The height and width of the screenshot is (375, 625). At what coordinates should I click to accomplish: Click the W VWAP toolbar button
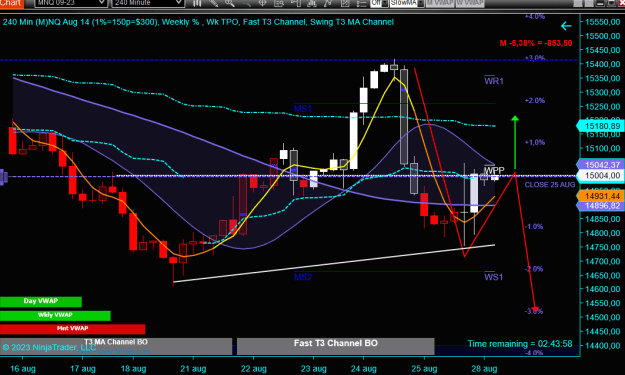470,3
